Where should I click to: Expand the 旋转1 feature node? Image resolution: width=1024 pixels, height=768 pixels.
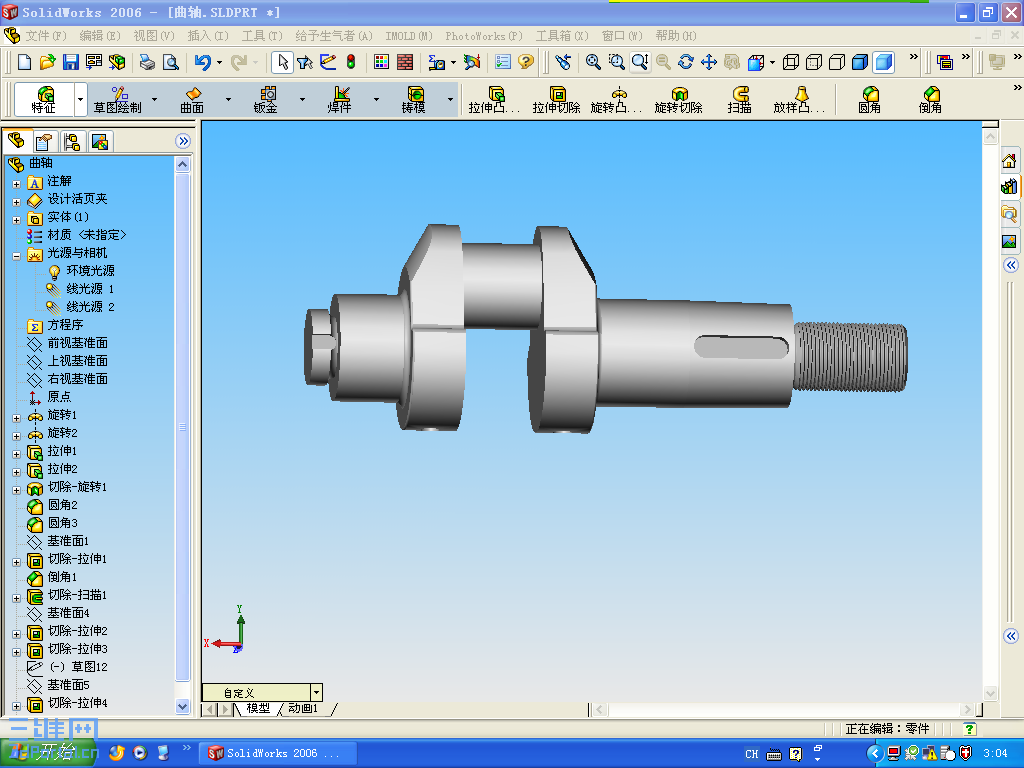coord(16,418)
